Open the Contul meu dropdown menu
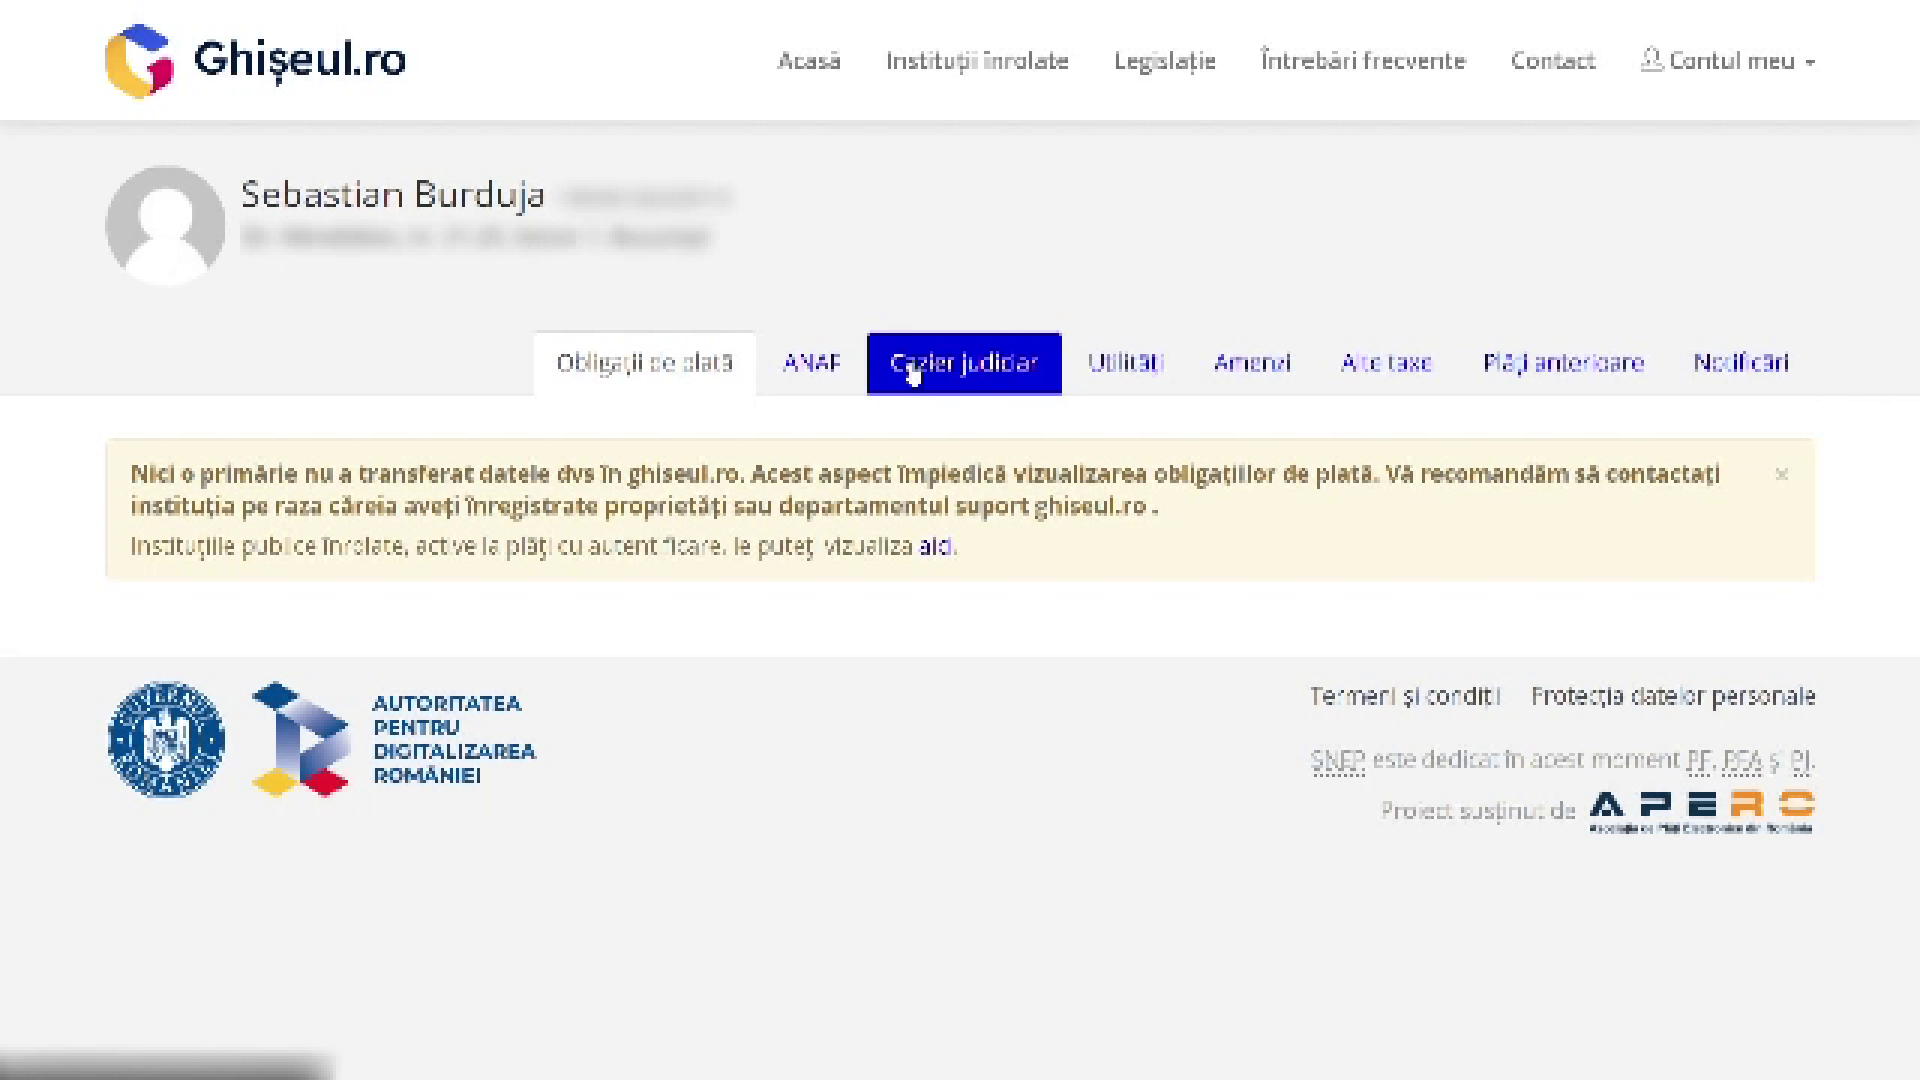This screenshot has width=1920, height=1080. click(x=1728, y=61)
